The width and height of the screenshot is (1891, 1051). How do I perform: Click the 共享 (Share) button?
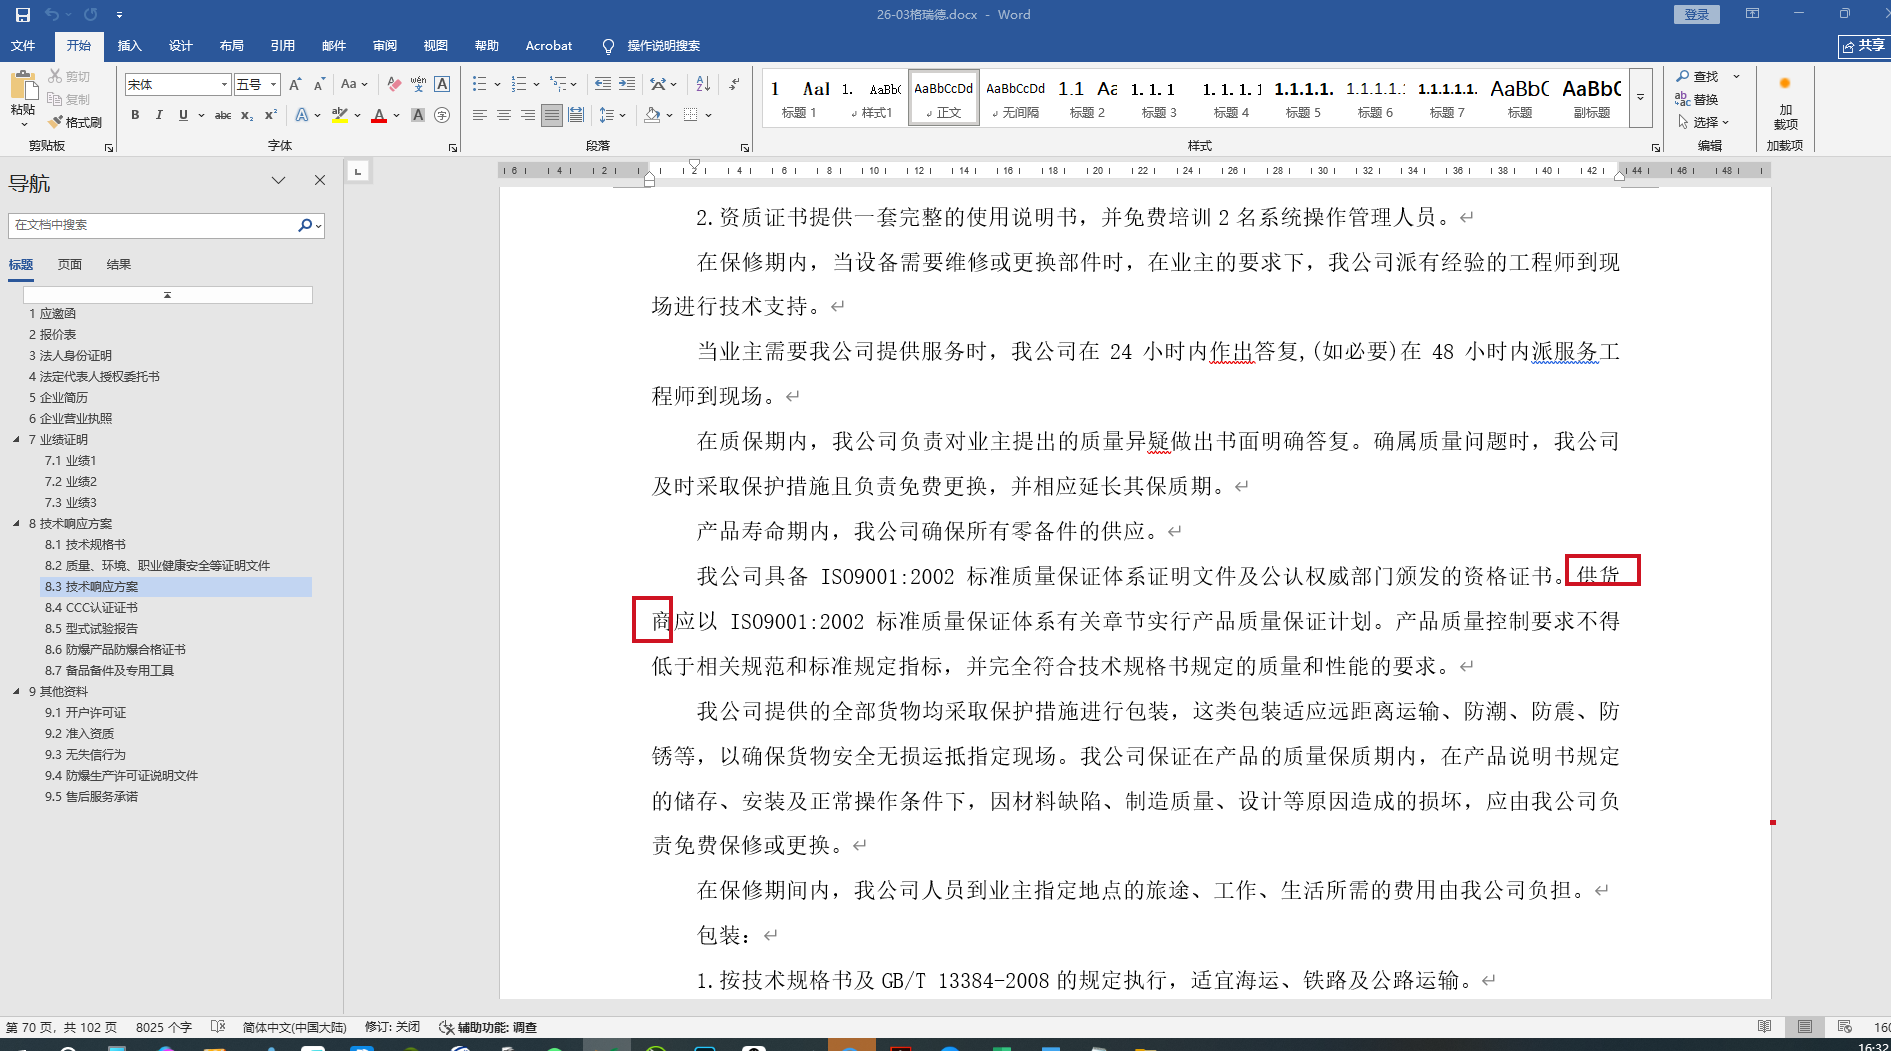(x=1864, y=46)
